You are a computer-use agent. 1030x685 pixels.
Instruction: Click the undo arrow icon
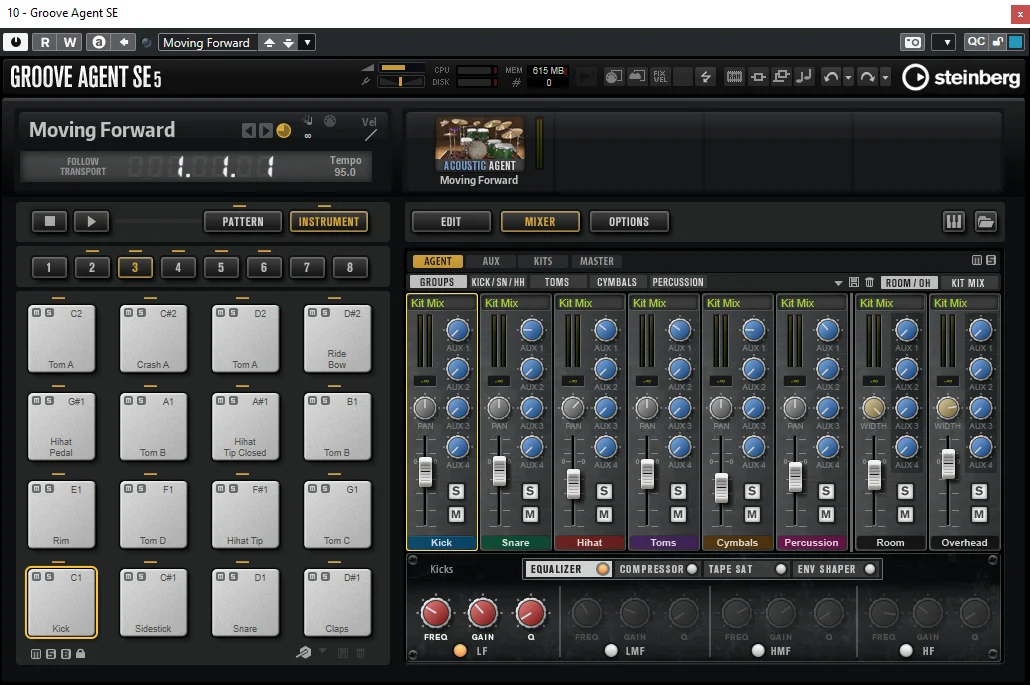click(831, 77)
